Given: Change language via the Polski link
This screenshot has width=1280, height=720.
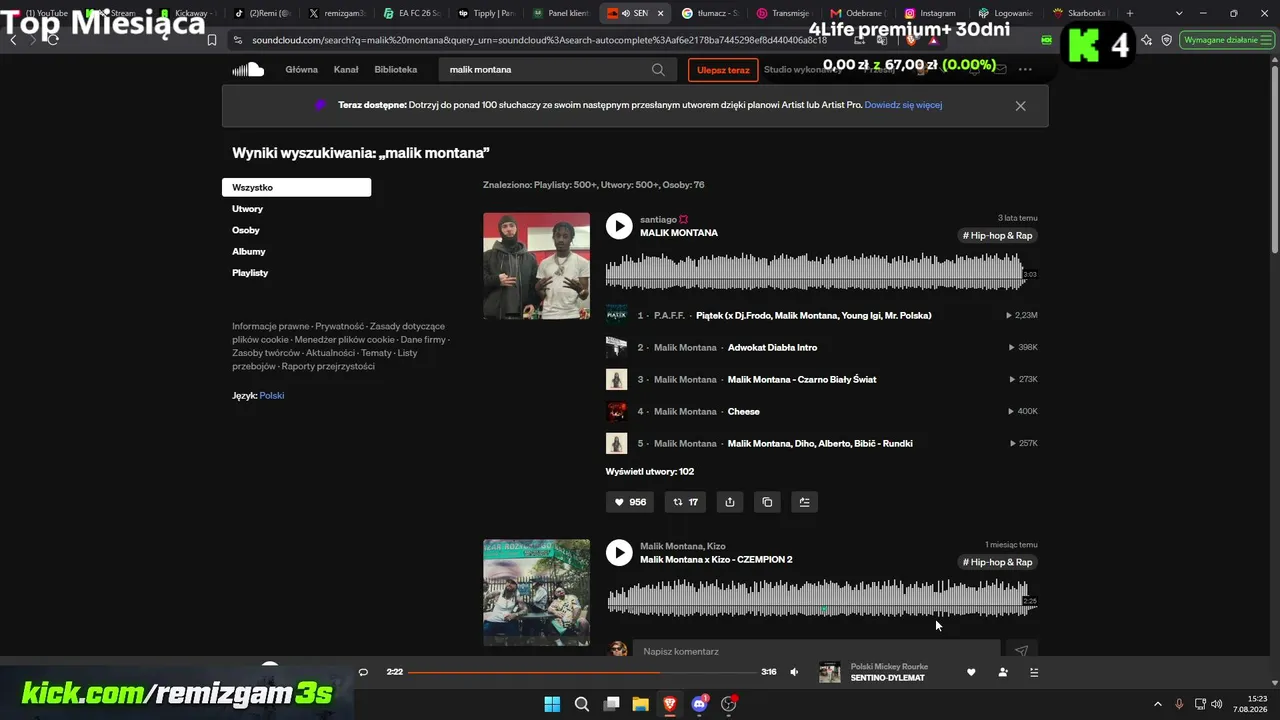Looking at the screenshot, I should tap(272, 395).
